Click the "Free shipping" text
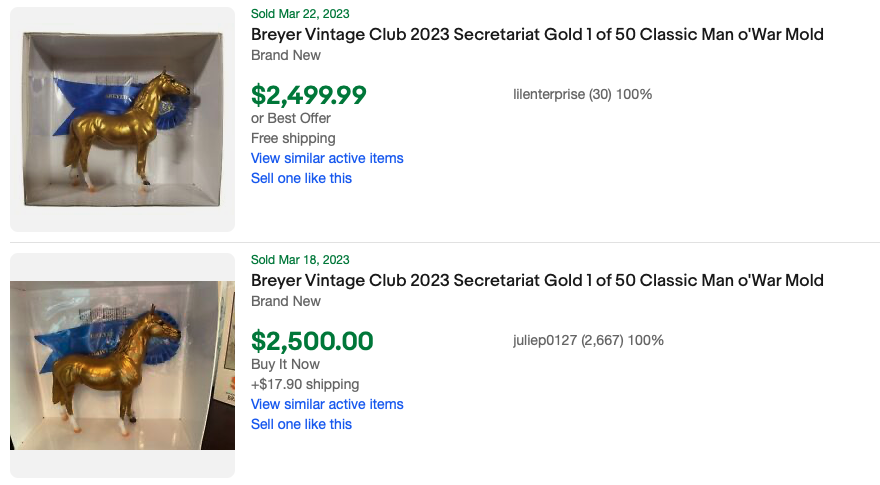 (293, 138)
